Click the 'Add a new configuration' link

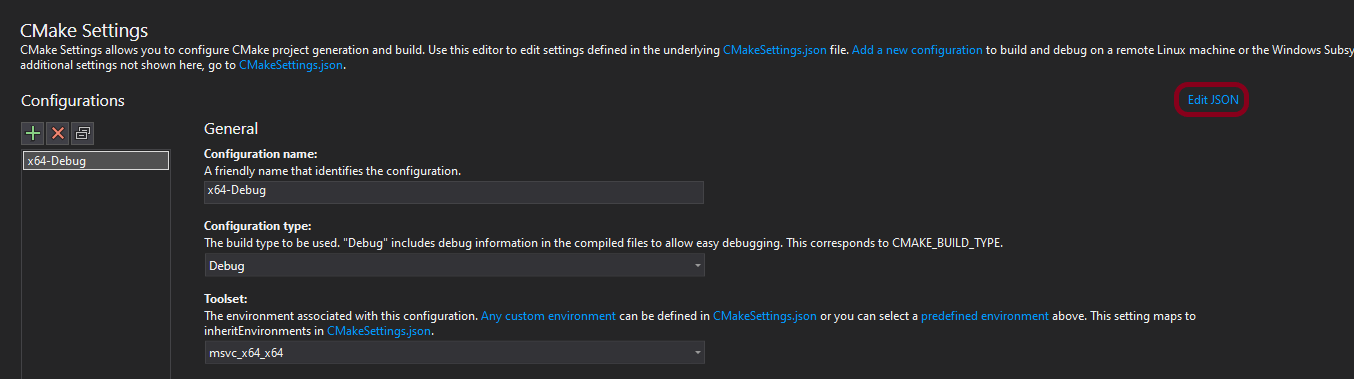click(x=917, y=49)
